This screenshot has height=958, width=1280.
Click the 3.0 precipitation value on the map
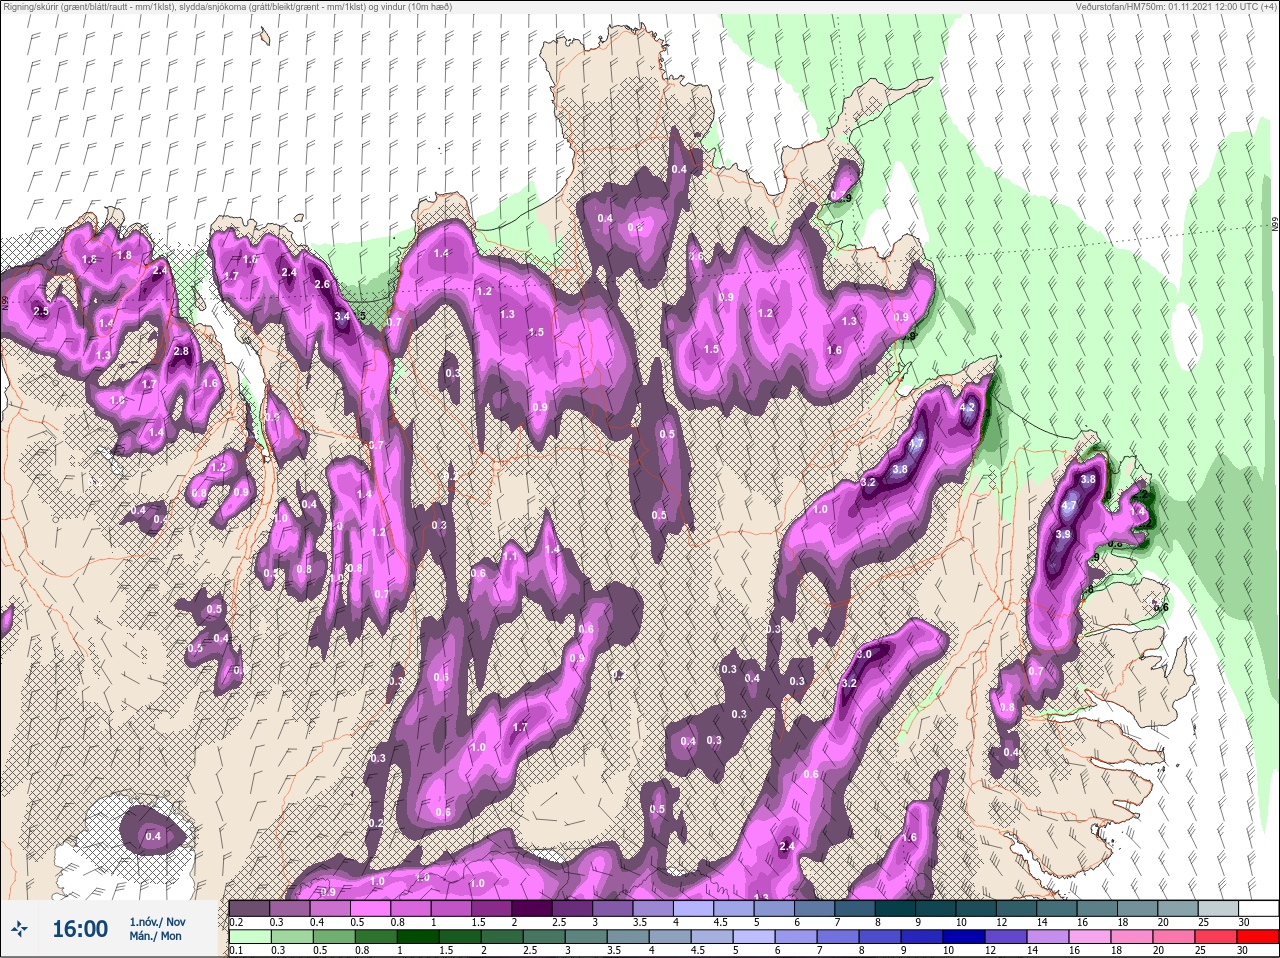coord(866,654)
